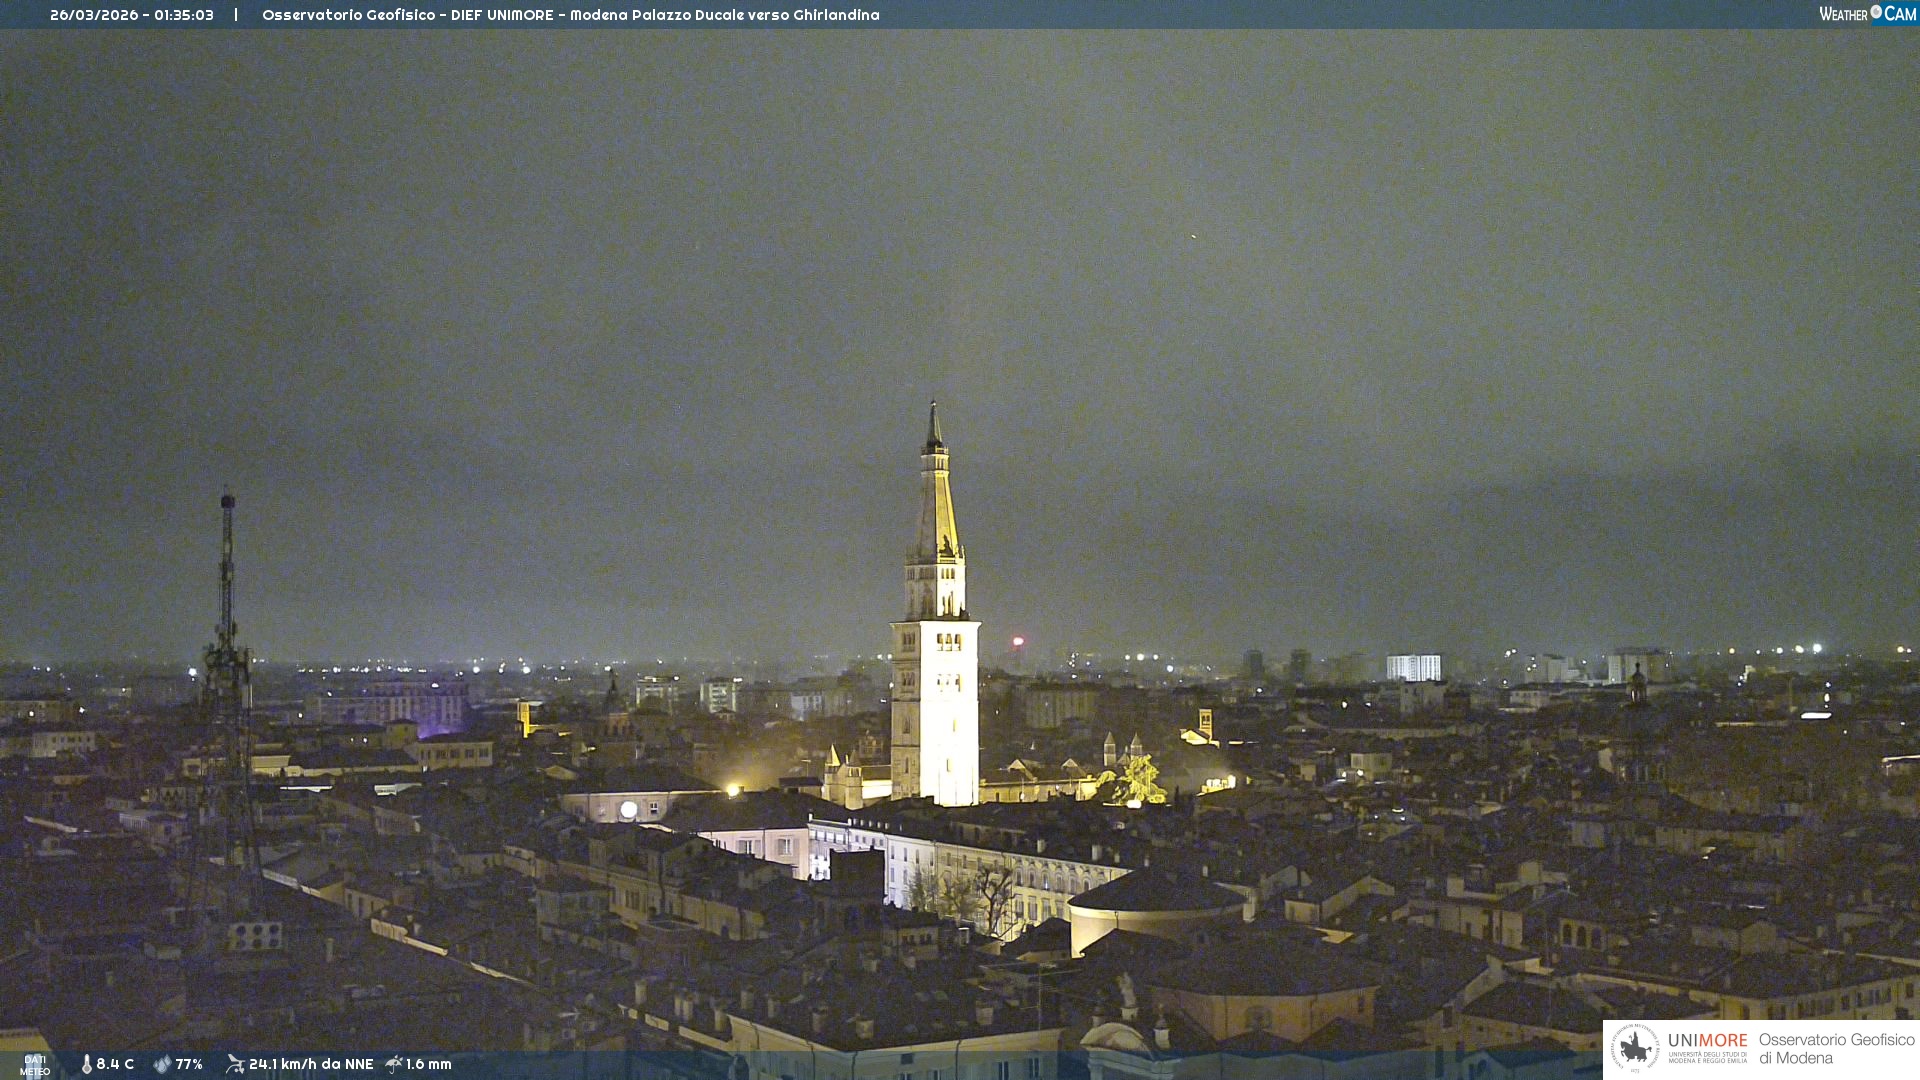Click the rain umbrella icon
This screenshot has height=1080, width=1920.
[394, 1064]
